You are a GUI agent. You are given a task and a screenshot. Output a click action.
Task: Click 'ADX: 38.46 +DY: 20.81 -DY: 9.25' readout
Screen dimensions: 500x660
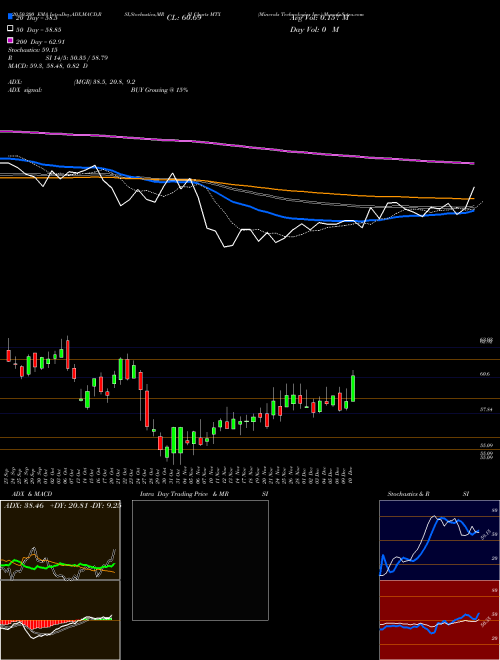[x=62, y=505]
